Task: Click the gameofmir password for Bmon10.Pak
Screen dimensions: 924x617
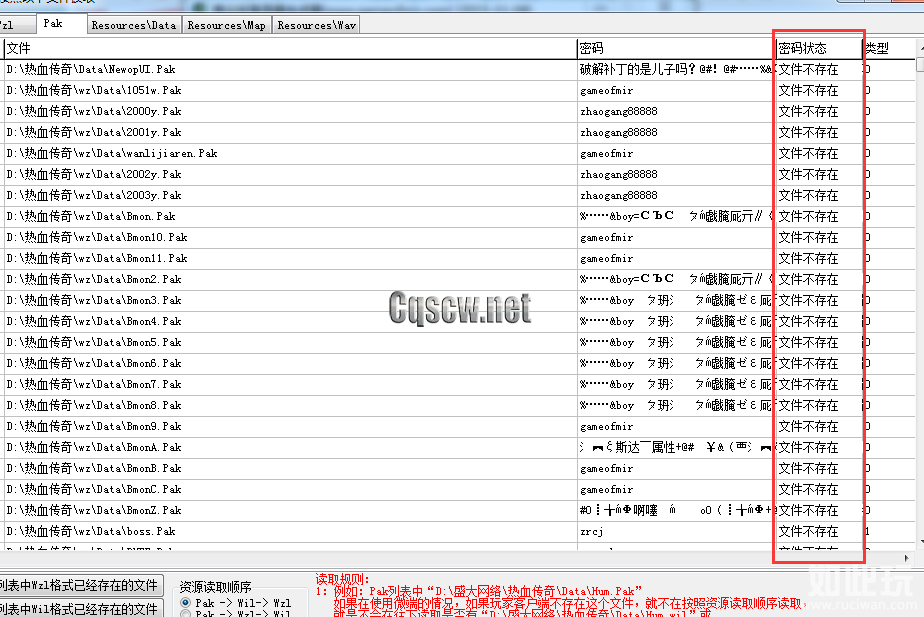Action: [606, 237]
